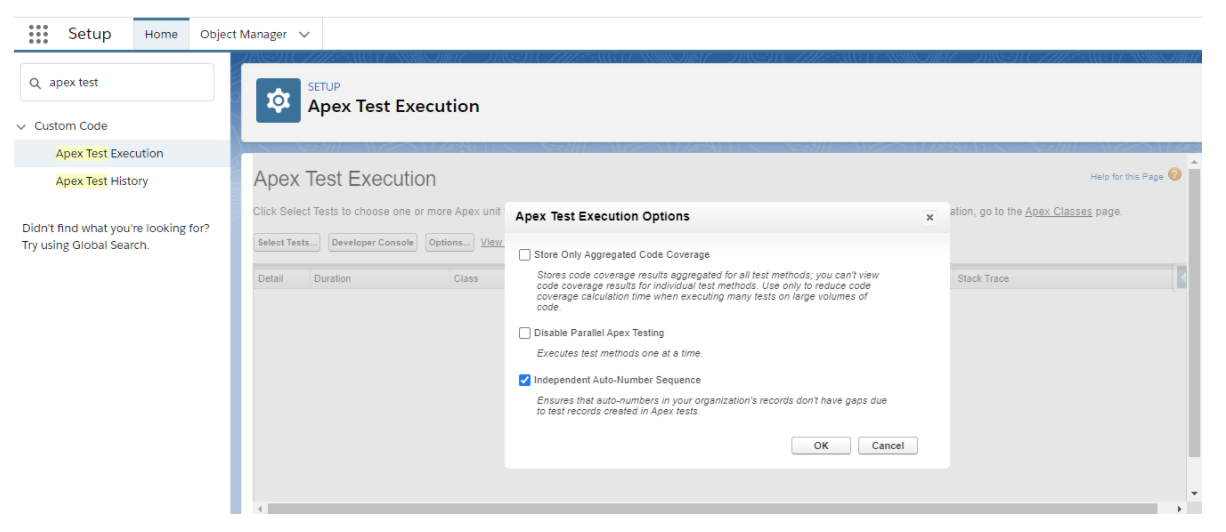Click the Select Tests button

[x=288, y=242]
